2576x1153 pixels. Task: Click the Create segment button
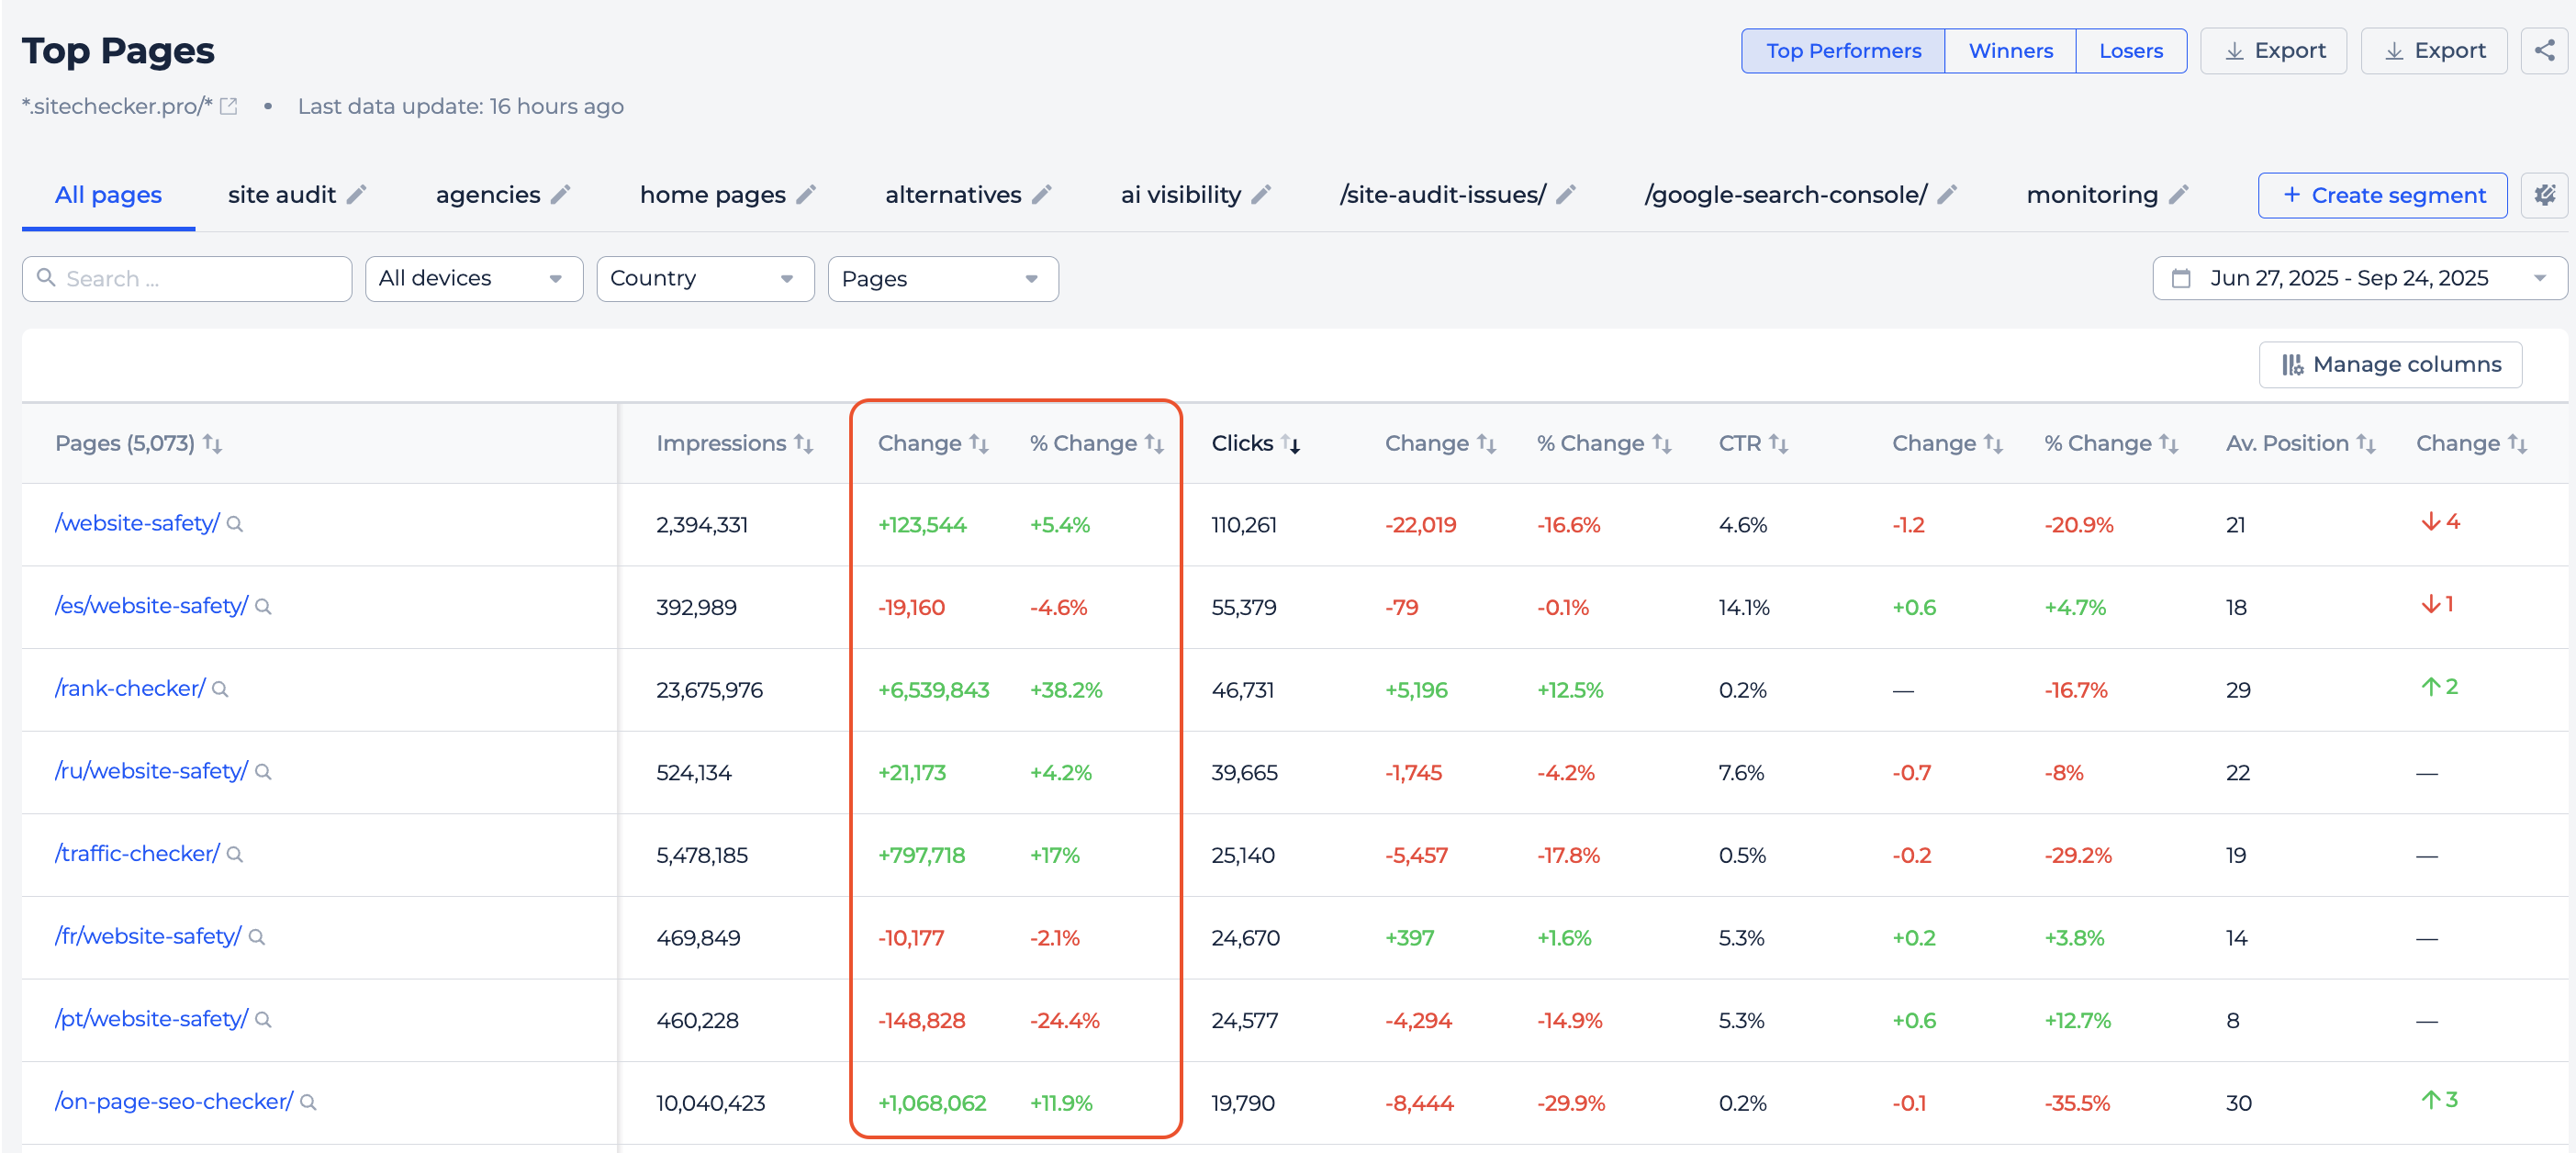(2382, 195)
